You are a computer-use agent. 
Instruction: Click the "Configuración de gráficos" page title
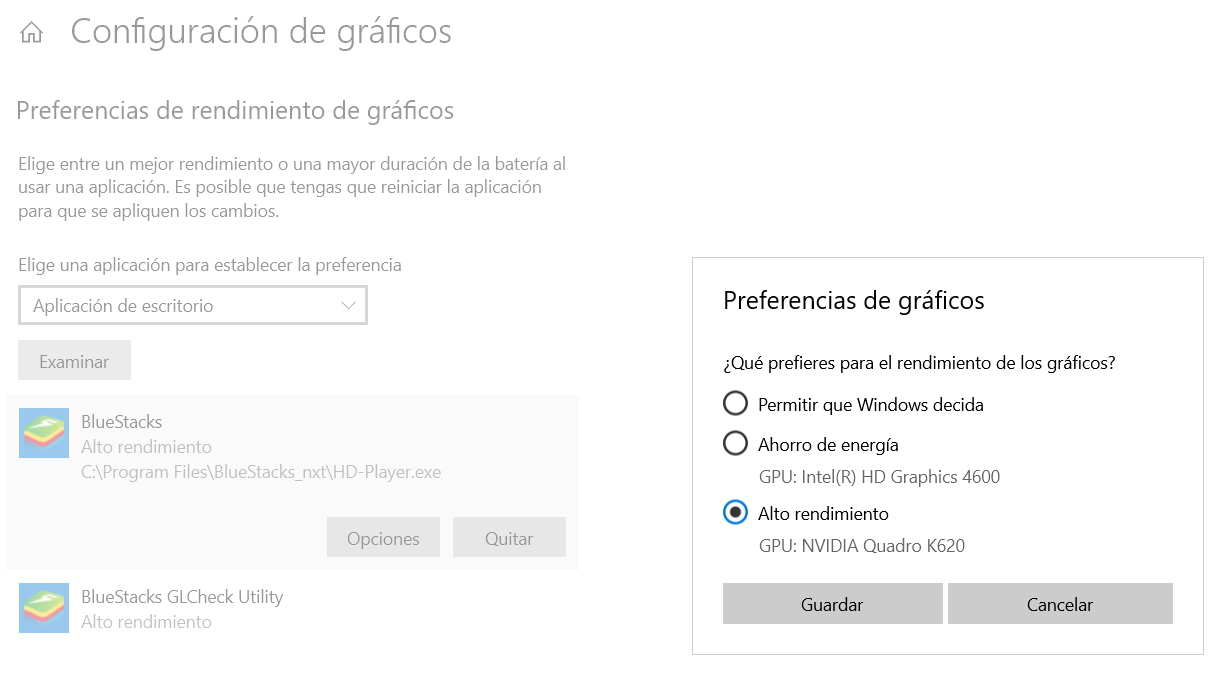[261, 31]
